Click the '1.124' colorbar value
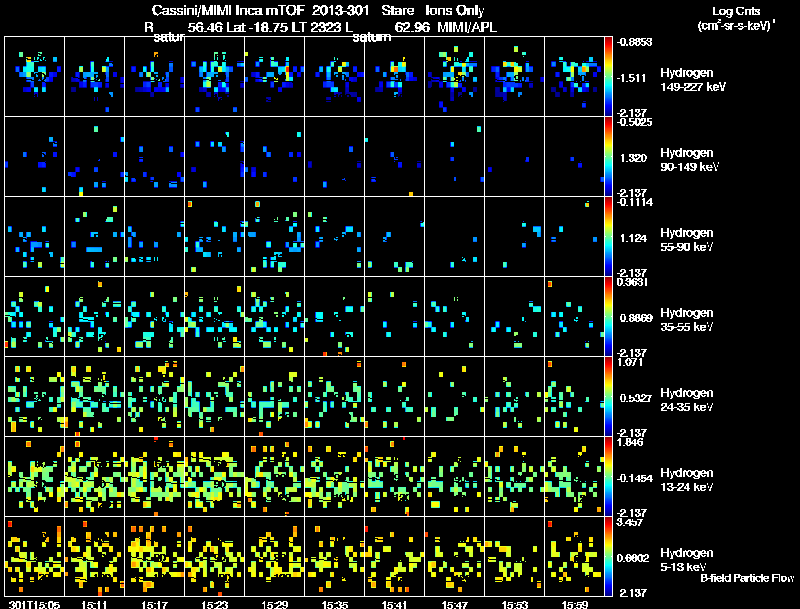This screenshot has height=609, width=800. (633, 238)
